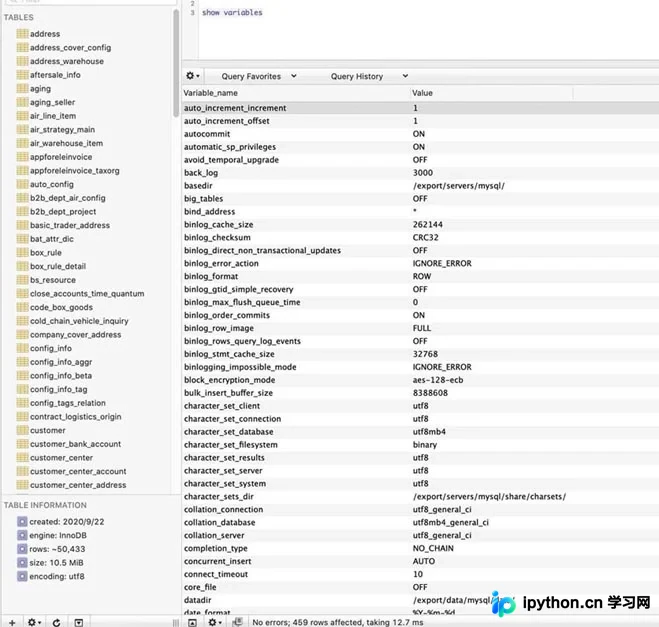This screenshot has width=659, height=627.
Task: Select the customer_bank_account table
Action: (x=75, y=444)
